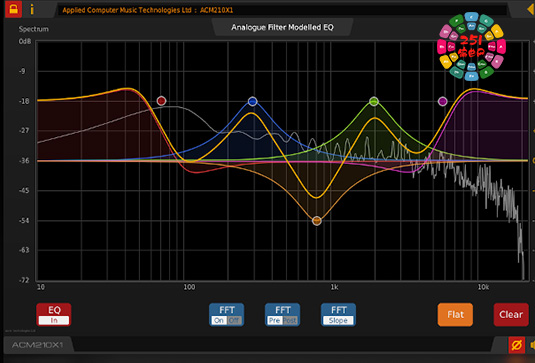Screen dimensions: 535x363
Task: Click the orange arrow at the title bar end
Action: pos(531,9)
